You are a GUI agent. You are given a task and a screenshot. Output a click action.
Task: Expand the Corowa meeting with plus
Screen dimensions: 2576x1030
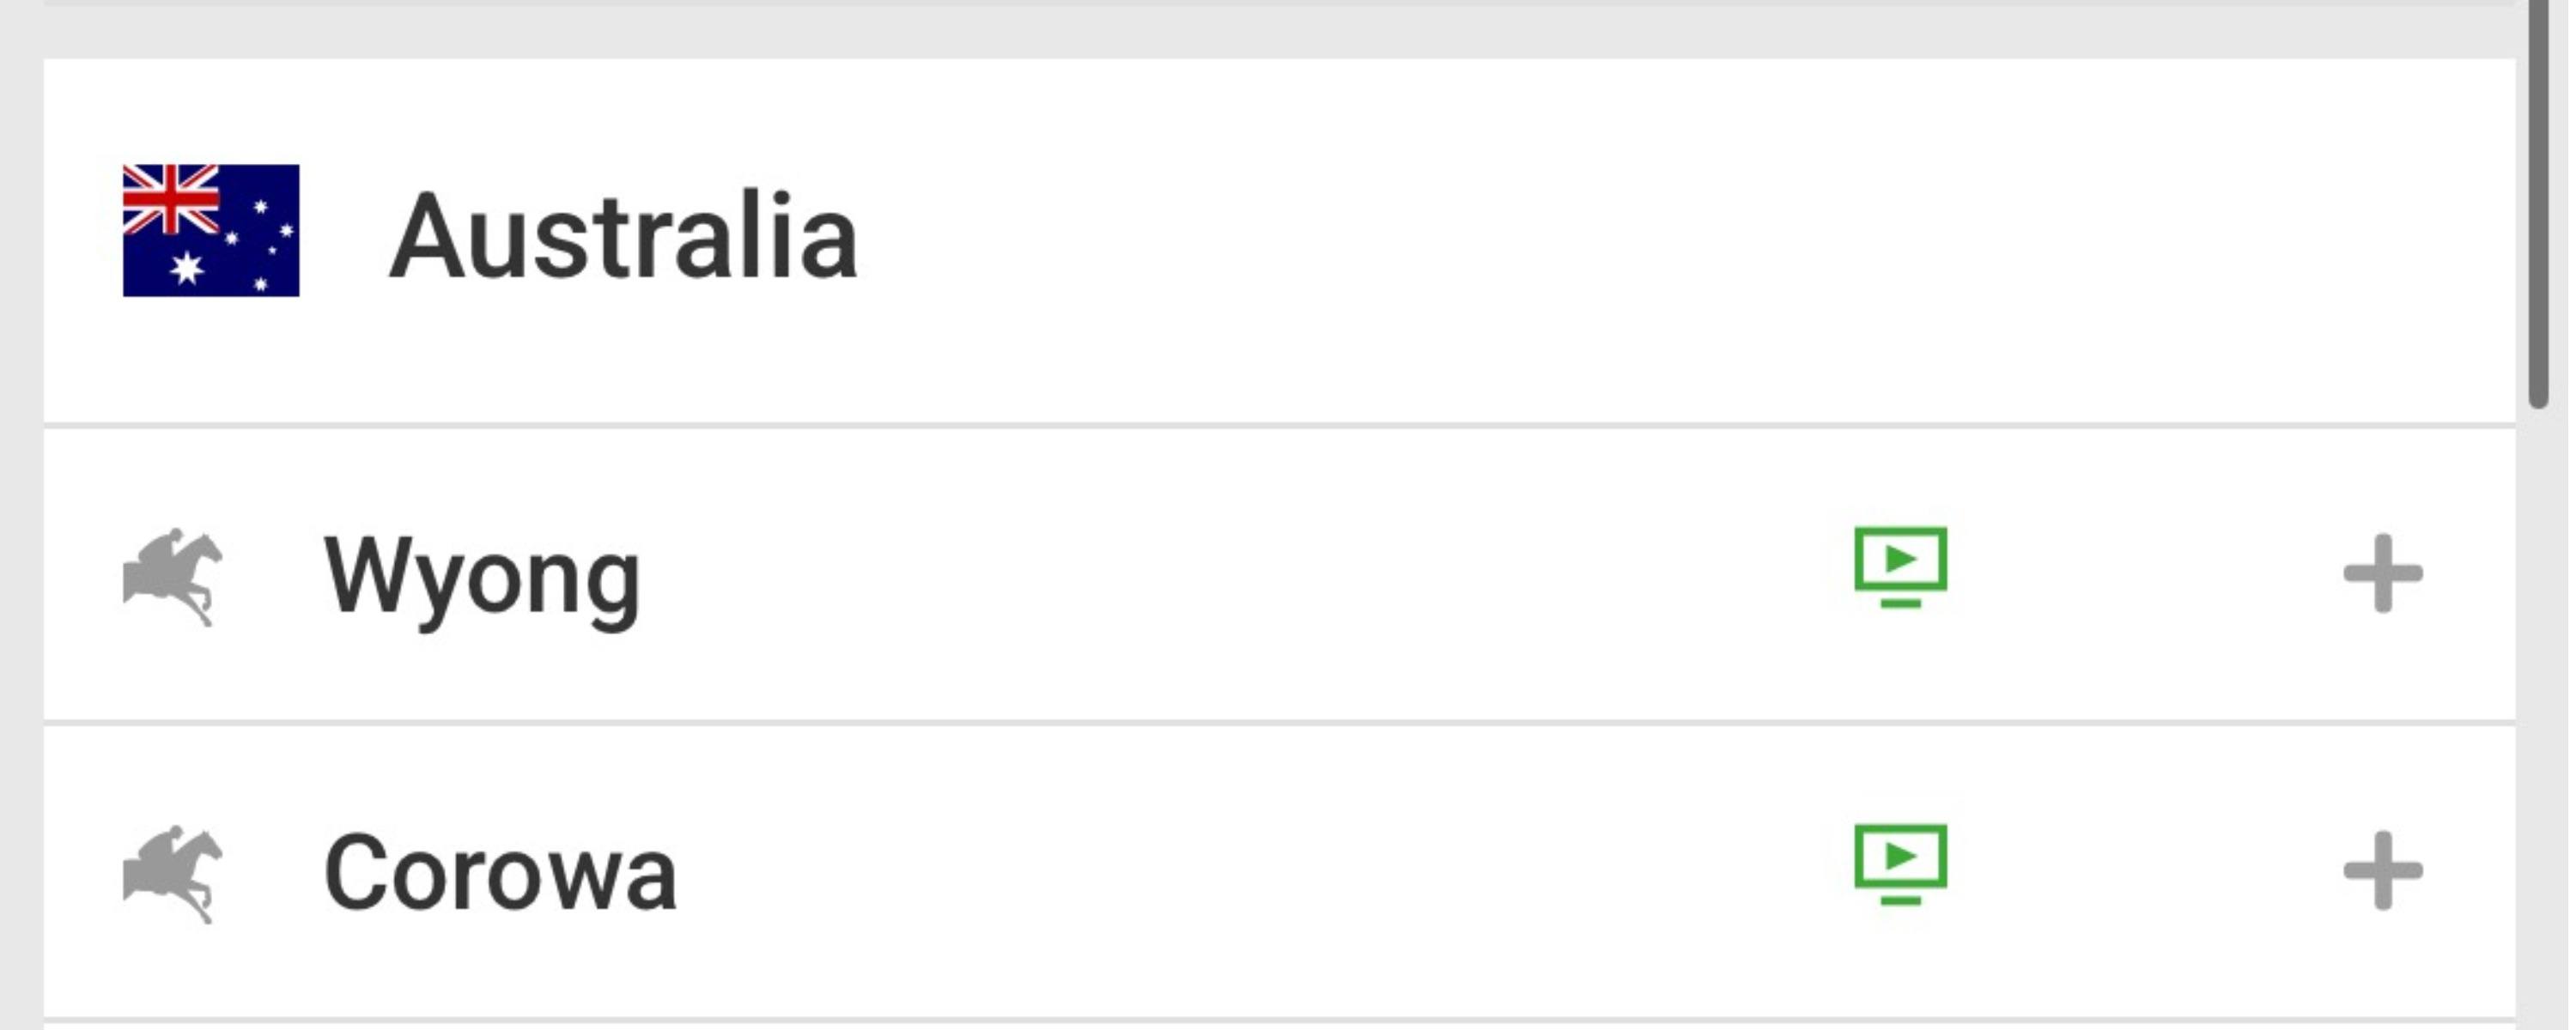coord(2382,871)
